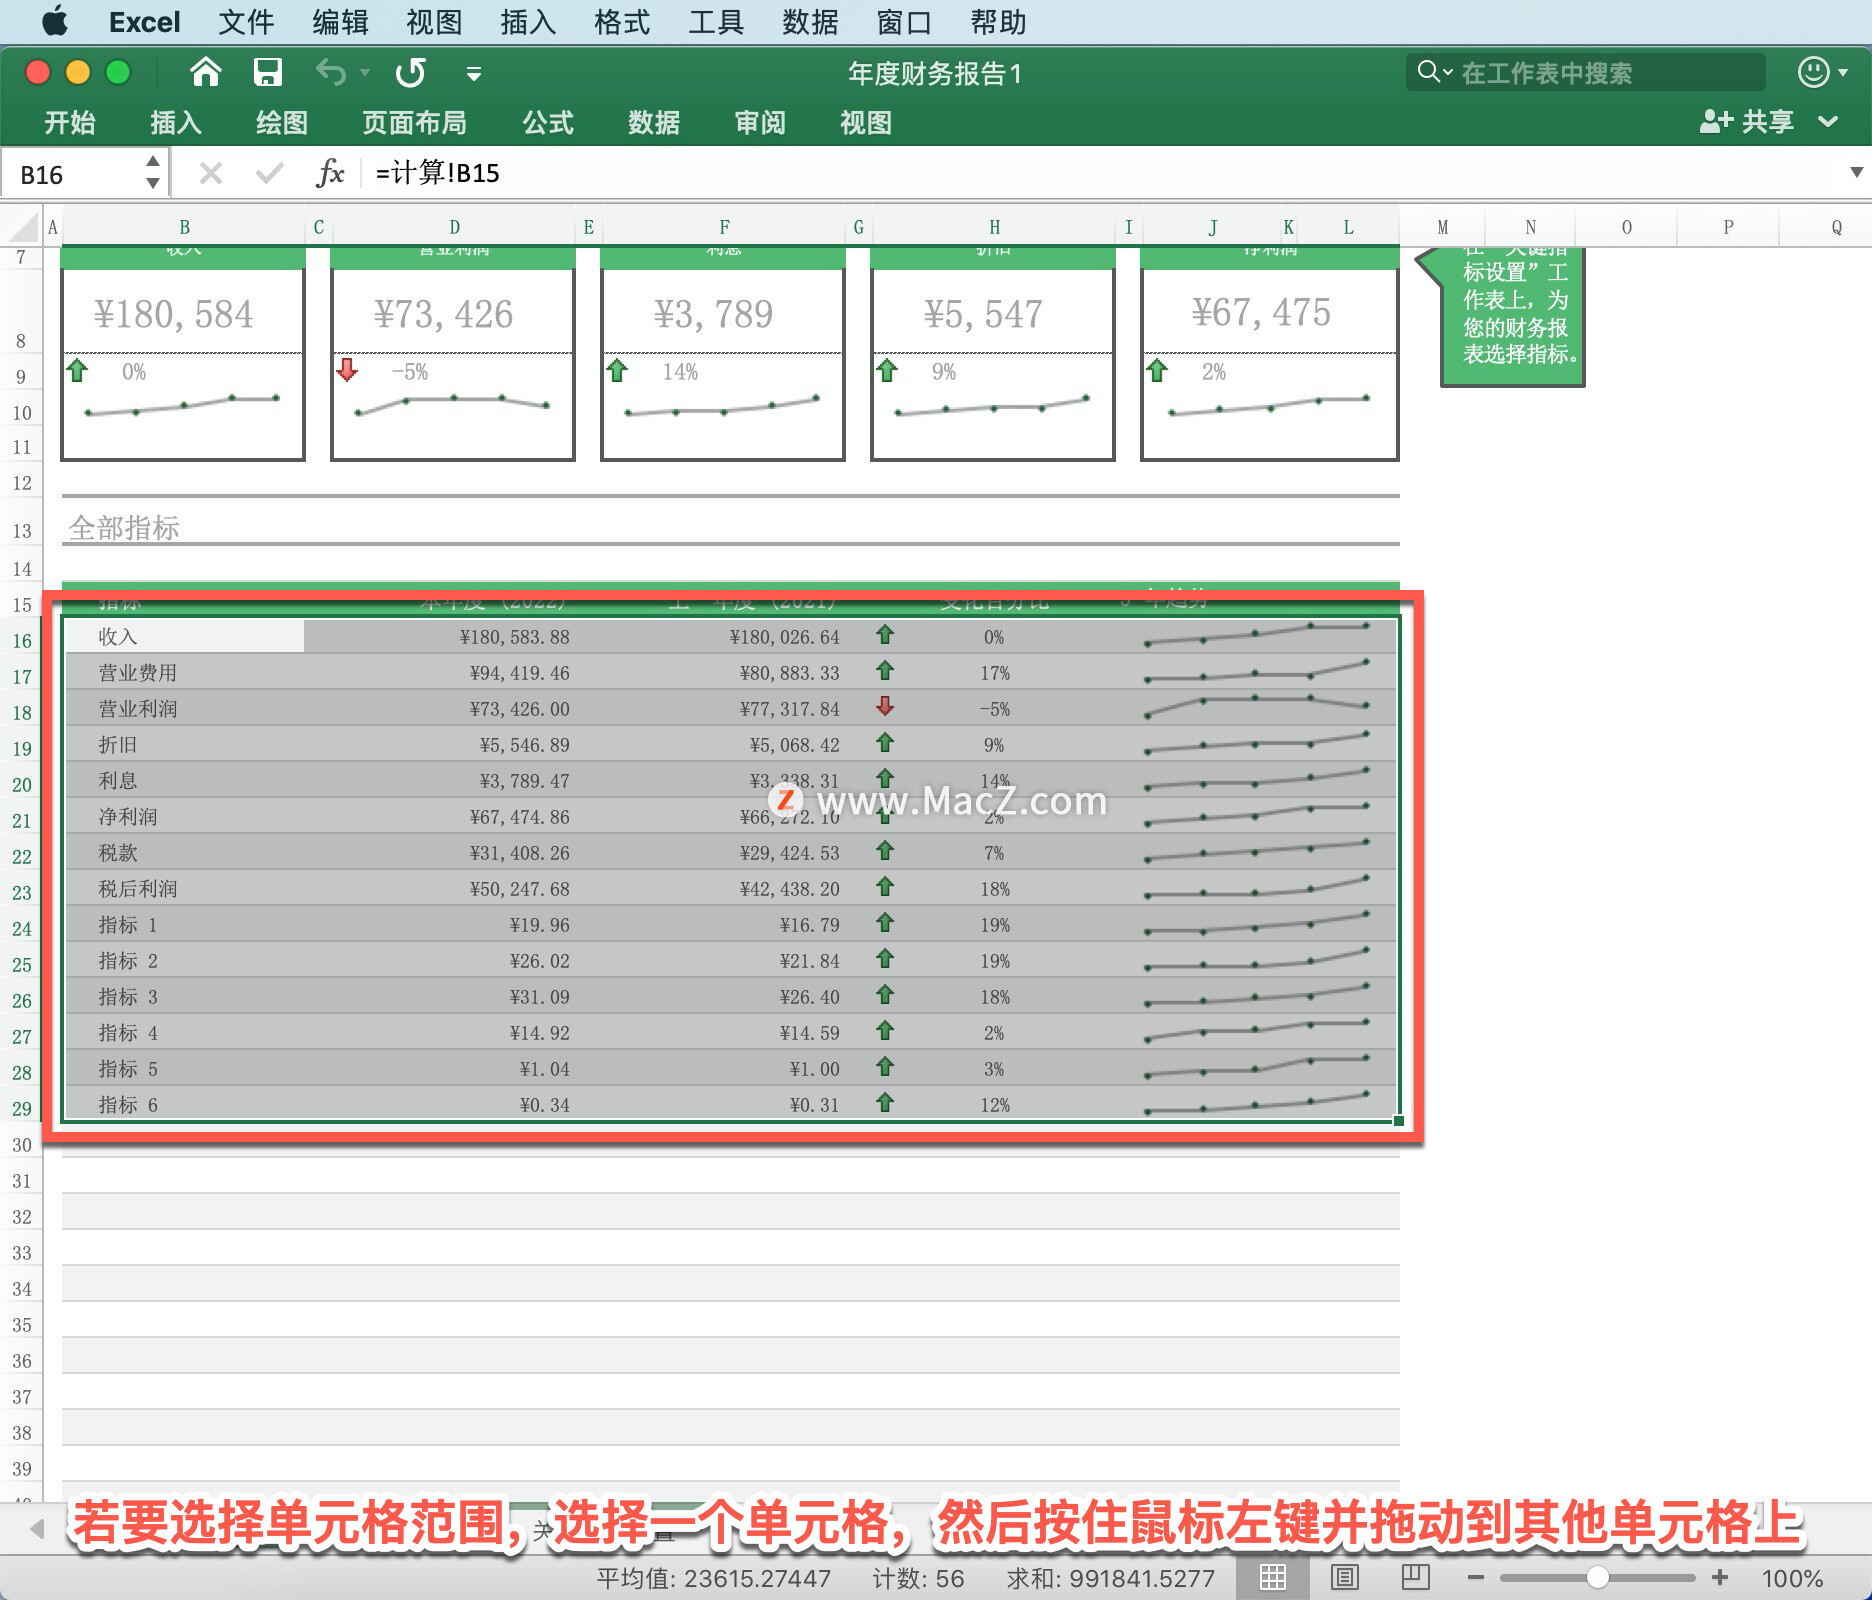Click the green up arrow in 折旧 row
1872x1600 pixels.
885,743
